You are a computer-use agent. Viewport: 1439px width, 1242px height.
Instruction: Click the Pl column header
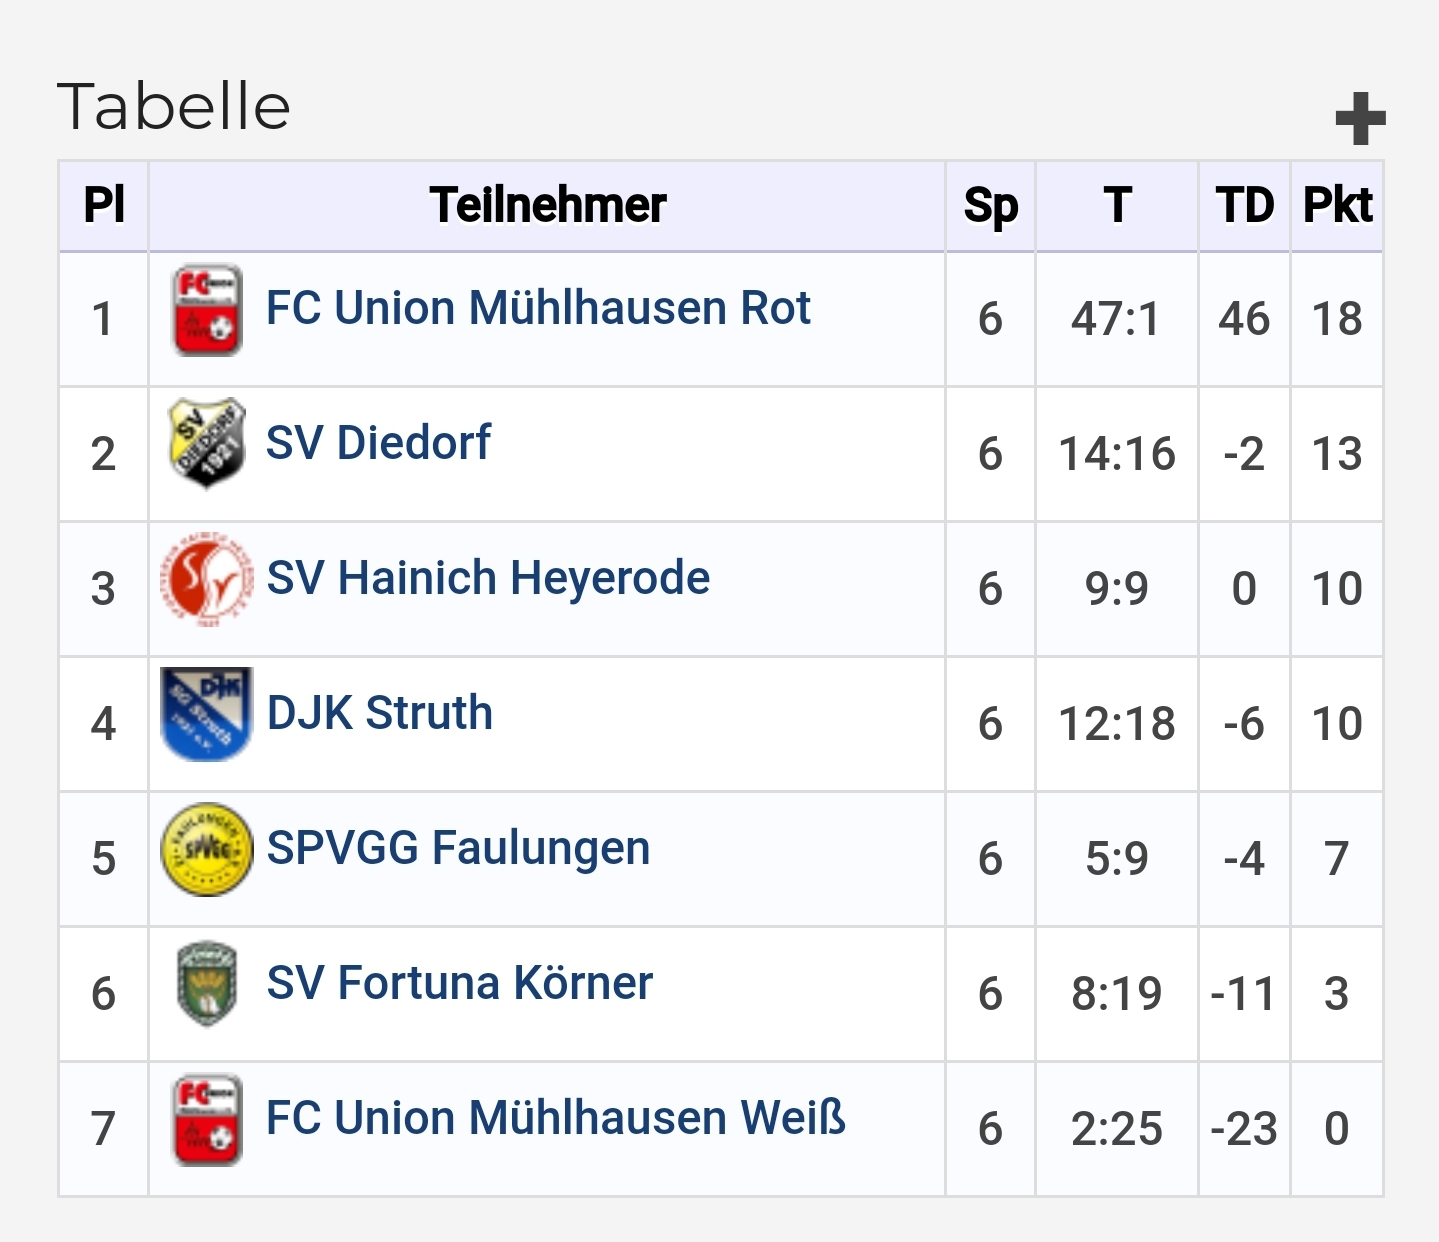tap(104, 206)
